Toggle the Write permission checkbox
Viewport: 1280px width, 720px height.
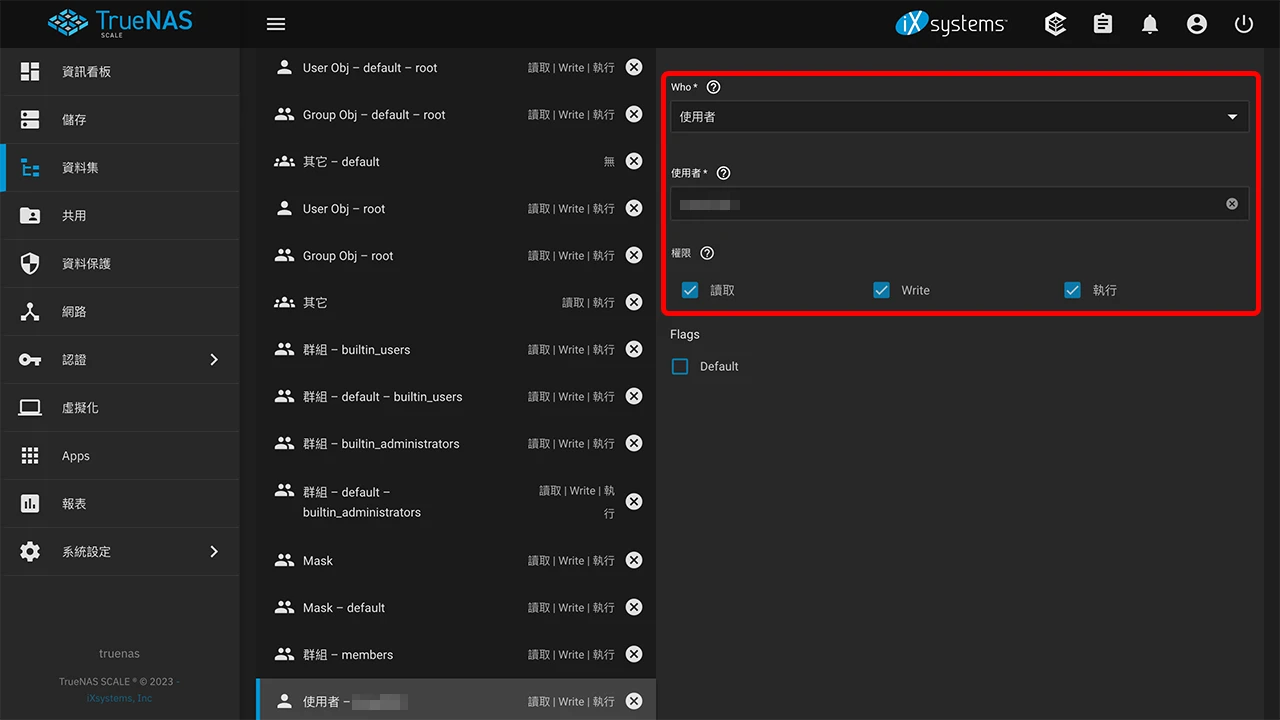[x=881, y=290]
